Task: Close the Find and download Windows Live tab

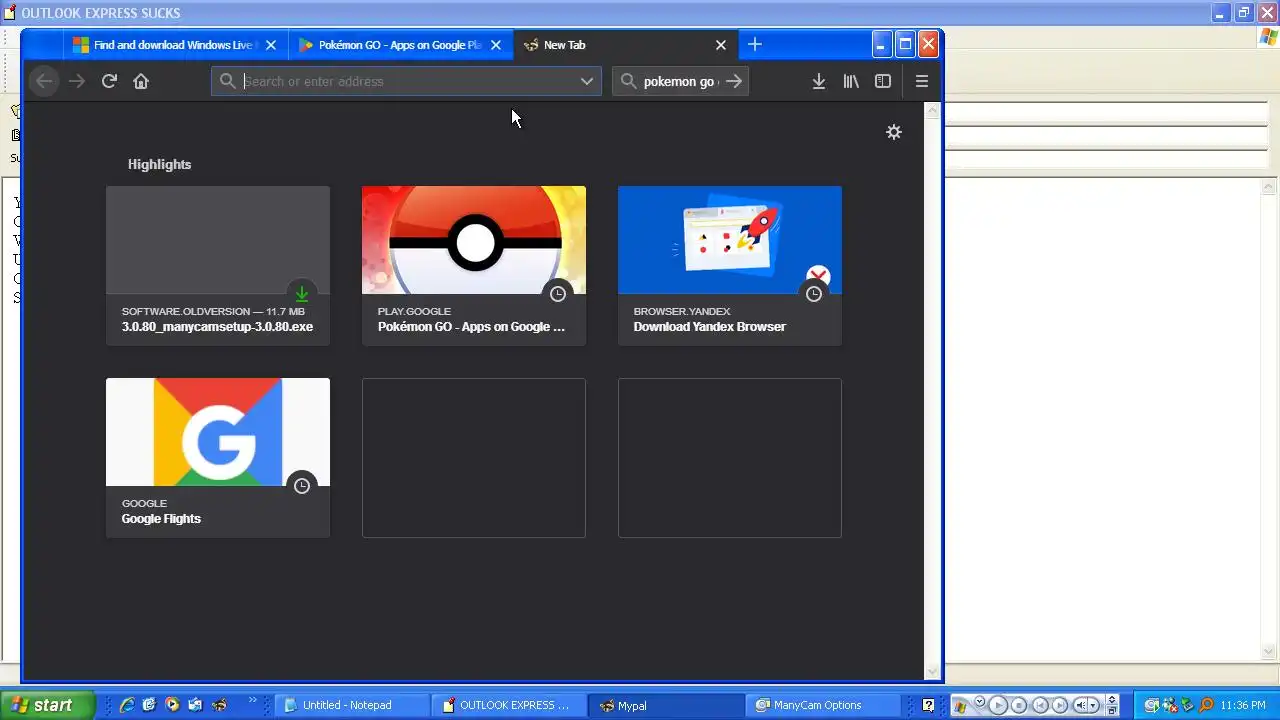Action: pyautogui.click(x=271, y=45)
